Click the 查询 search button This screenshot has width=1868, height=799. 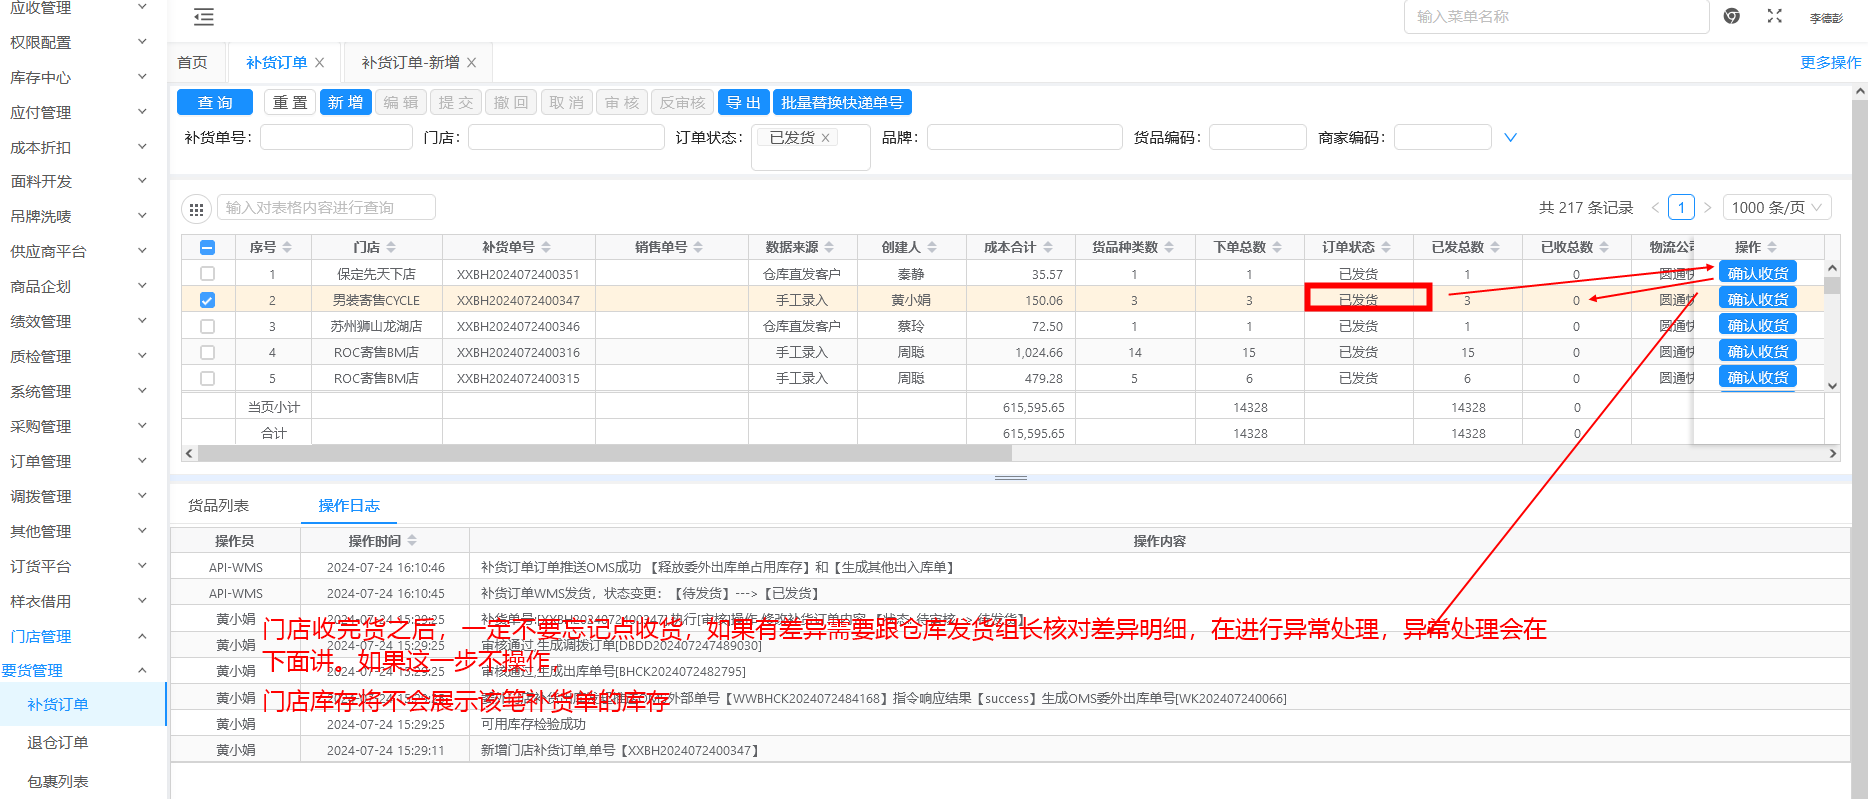tap(215, 103)
